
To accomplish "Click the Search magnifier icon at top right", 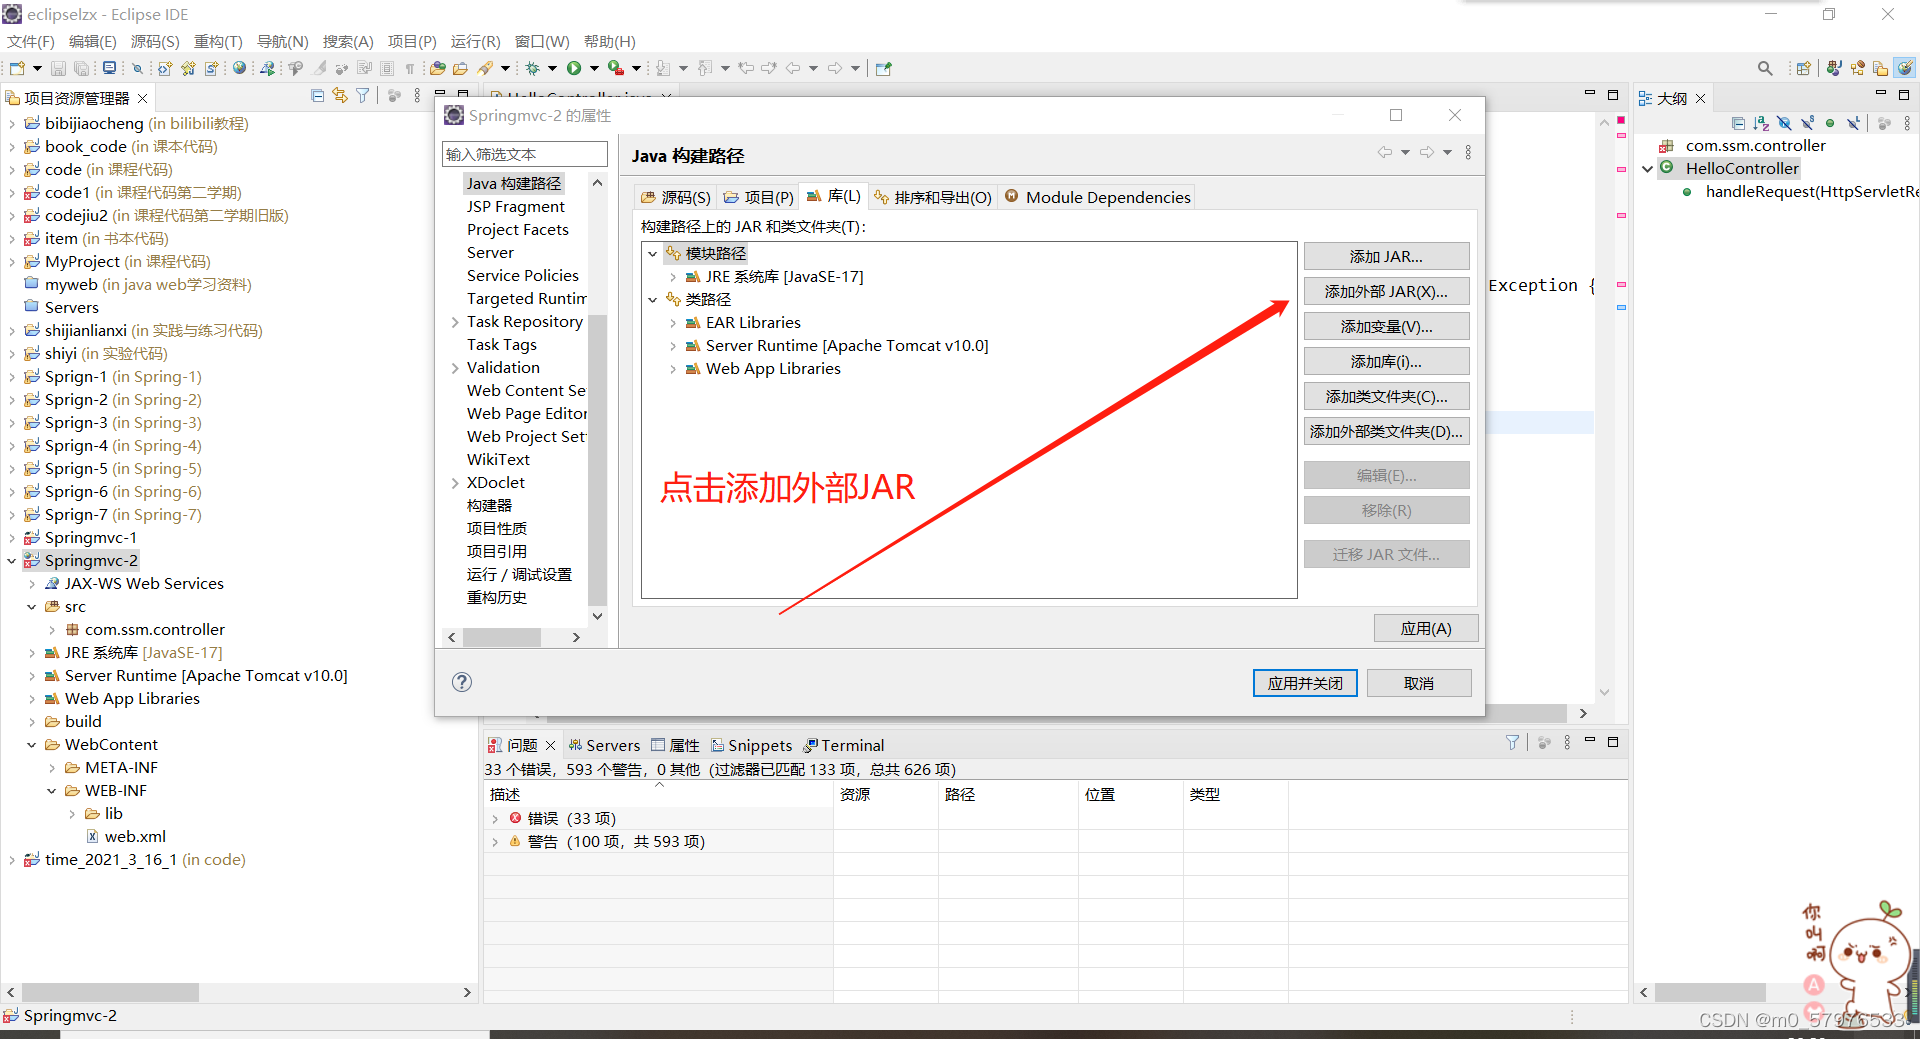I will pyautogui.click(x=1765, y=68).
